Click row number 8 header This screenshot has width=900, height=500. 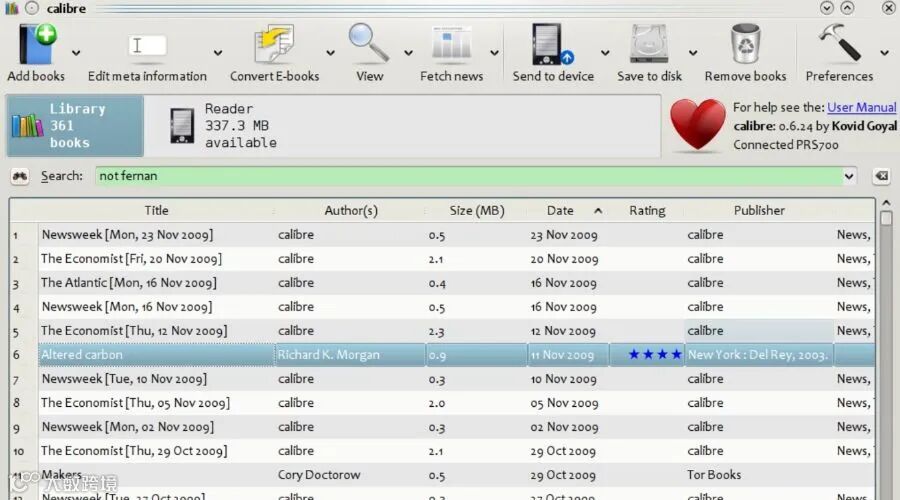(24, 403)
